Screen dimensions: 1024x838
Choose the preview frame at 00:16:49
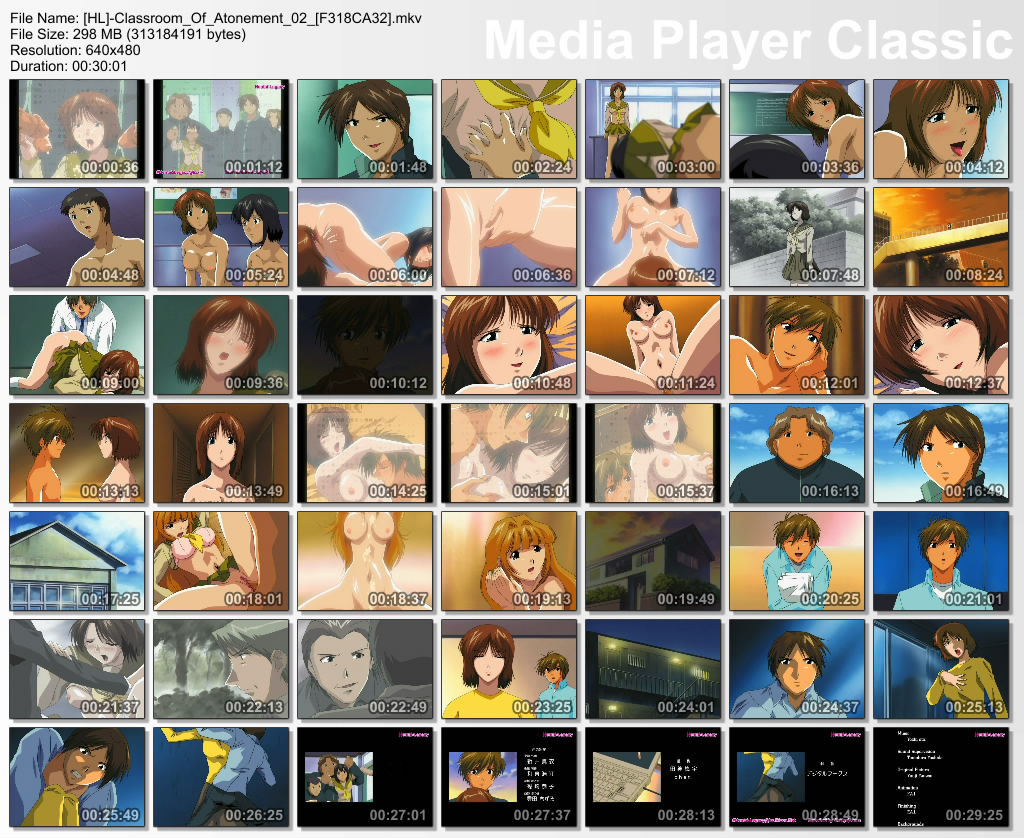[x=941, y=453]
